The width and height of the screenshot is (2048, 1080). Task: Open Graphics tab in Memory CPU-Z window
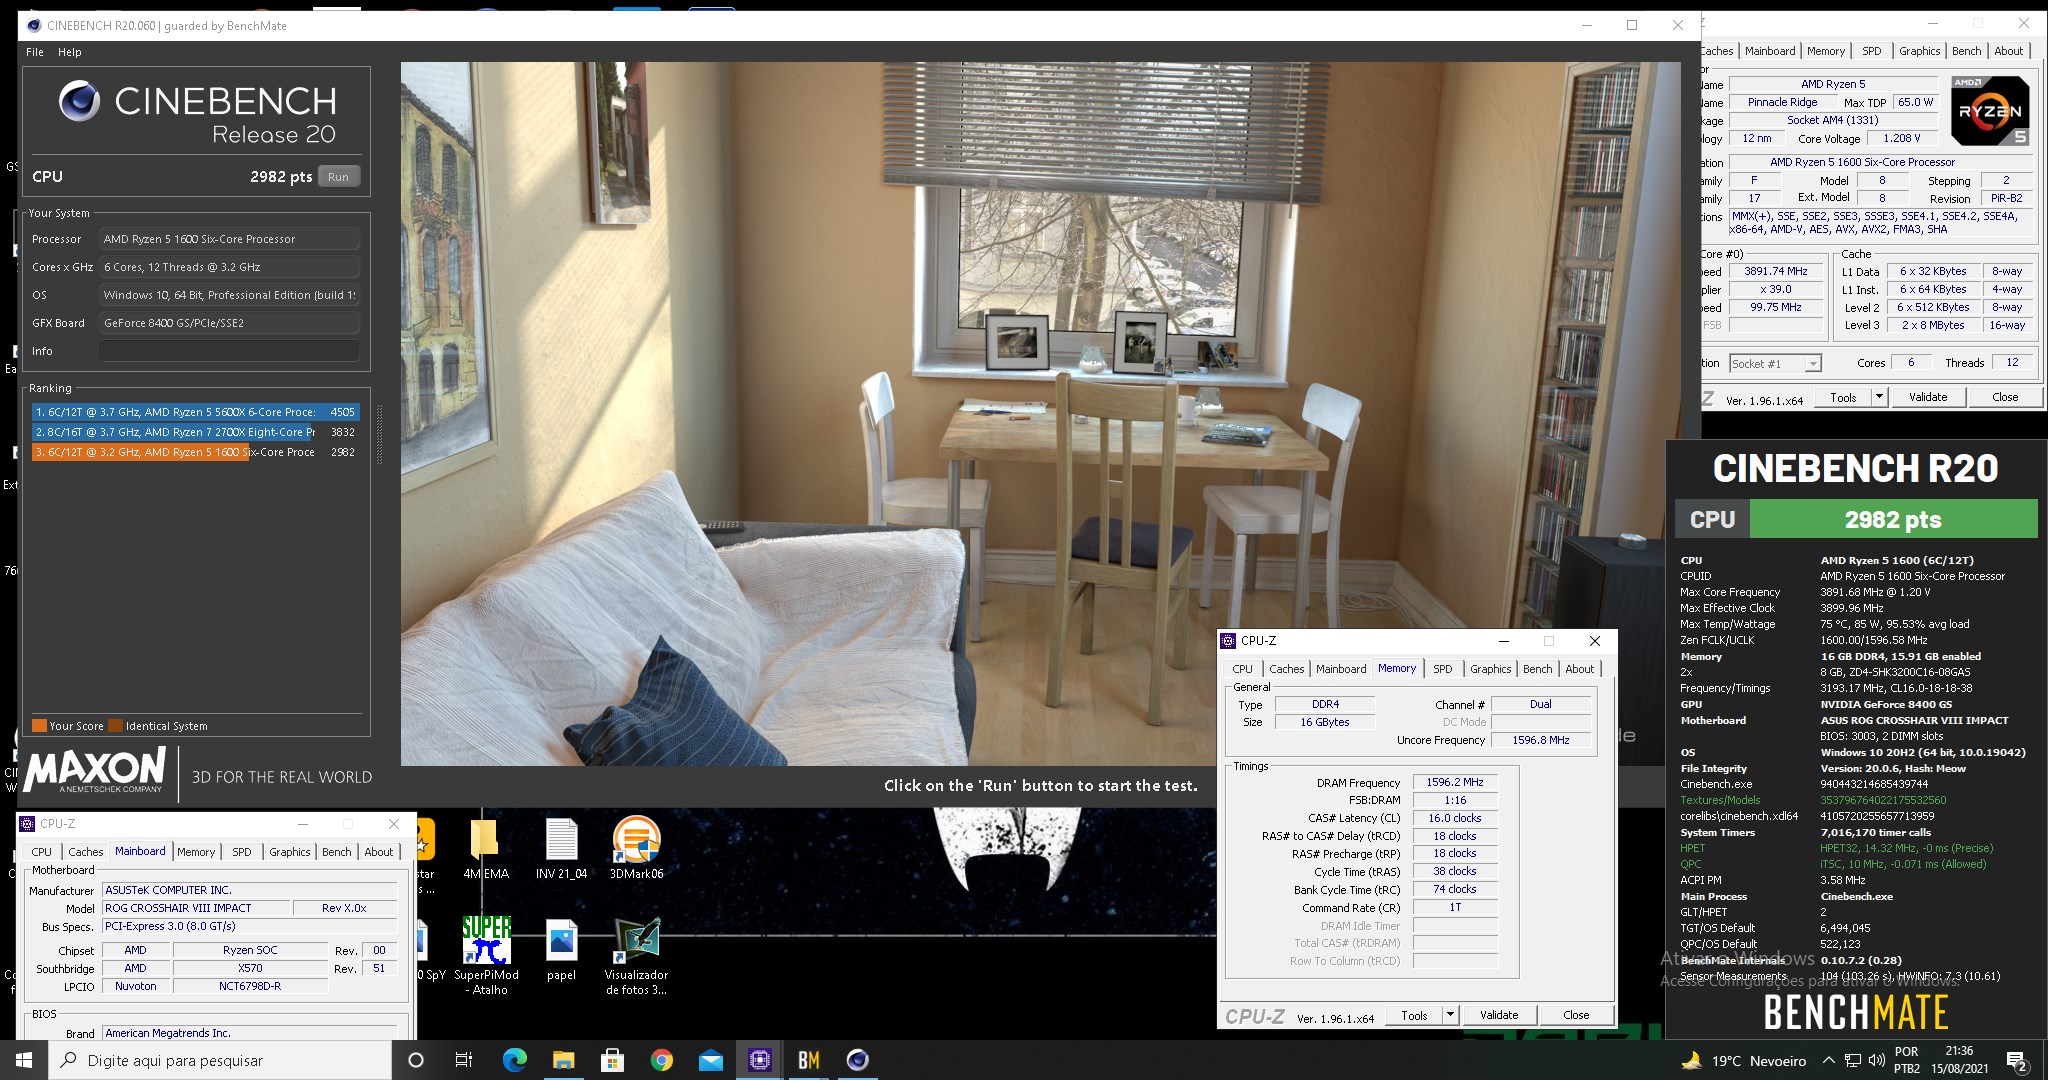click(1490, 669)
